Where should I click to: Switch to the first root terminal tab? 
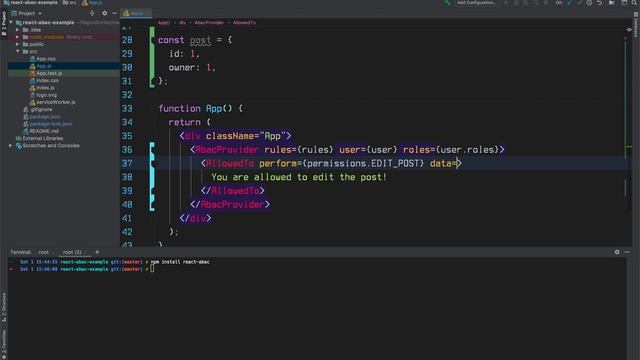pyautogui.click(x=43, y=252)
